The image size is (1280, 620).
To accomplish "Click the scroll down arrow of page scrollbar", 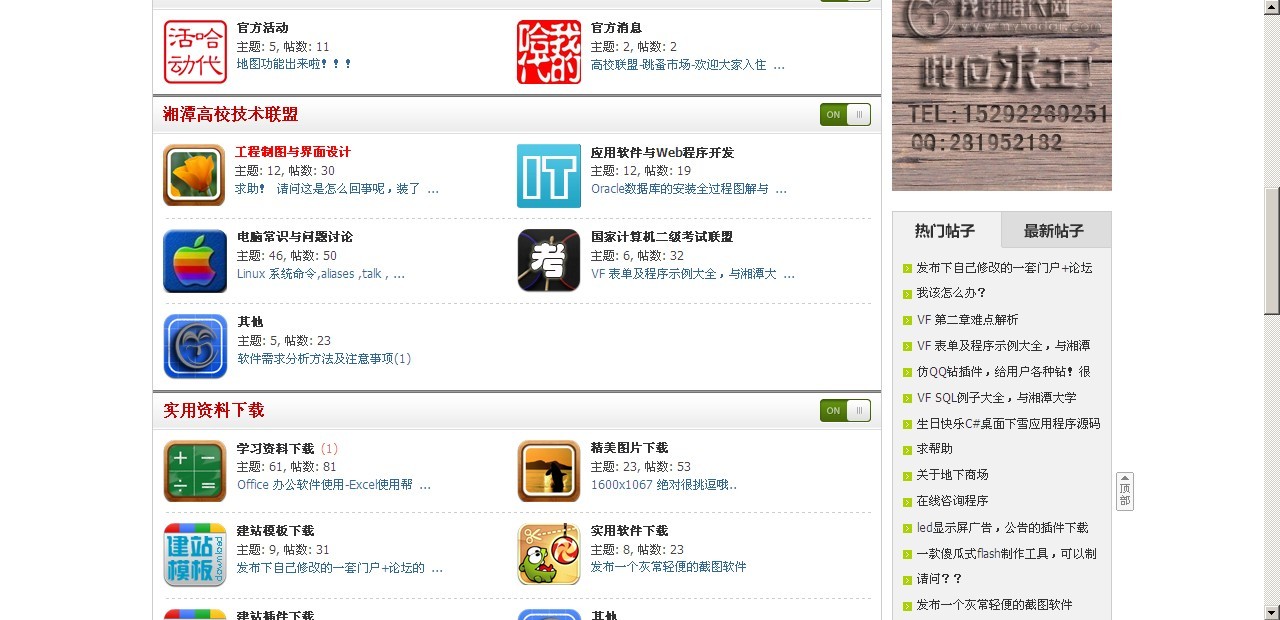I will (1272, 612).
